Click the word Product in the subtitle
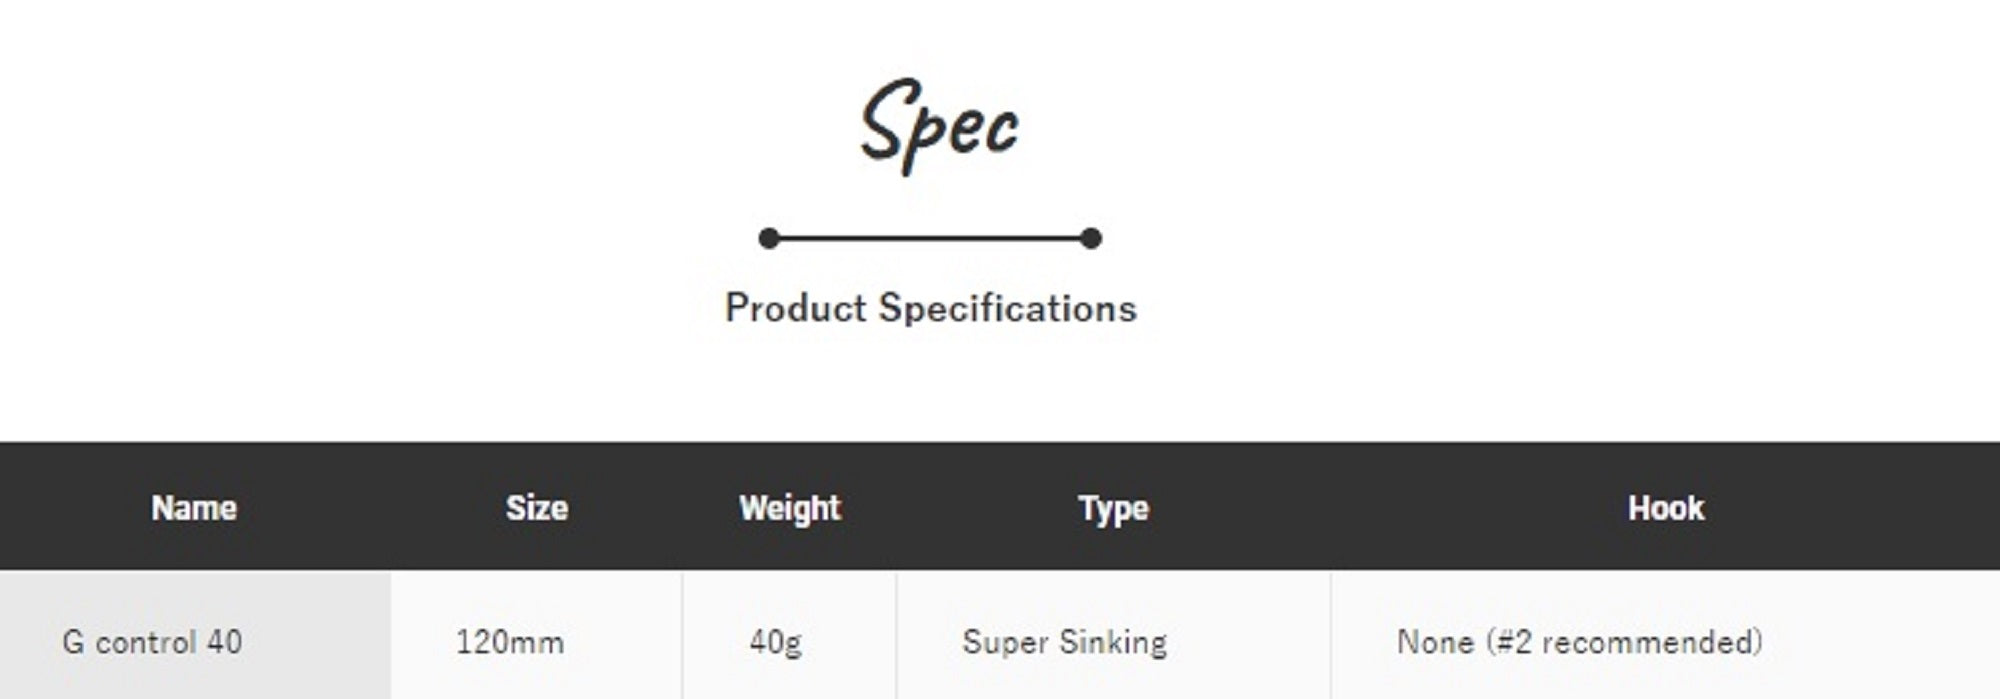Screen dimensions: 2000x699 [x=795, y=308]
